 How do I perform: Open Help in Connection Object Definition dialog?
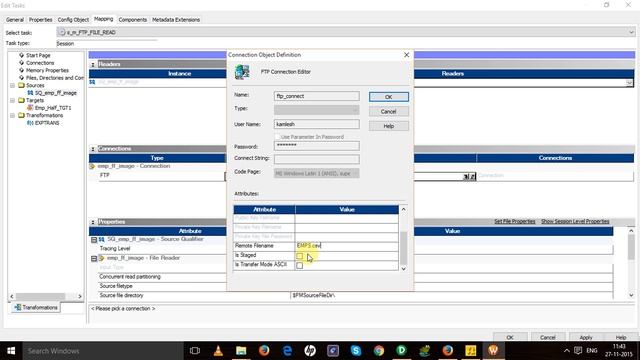tap(389, 126)
